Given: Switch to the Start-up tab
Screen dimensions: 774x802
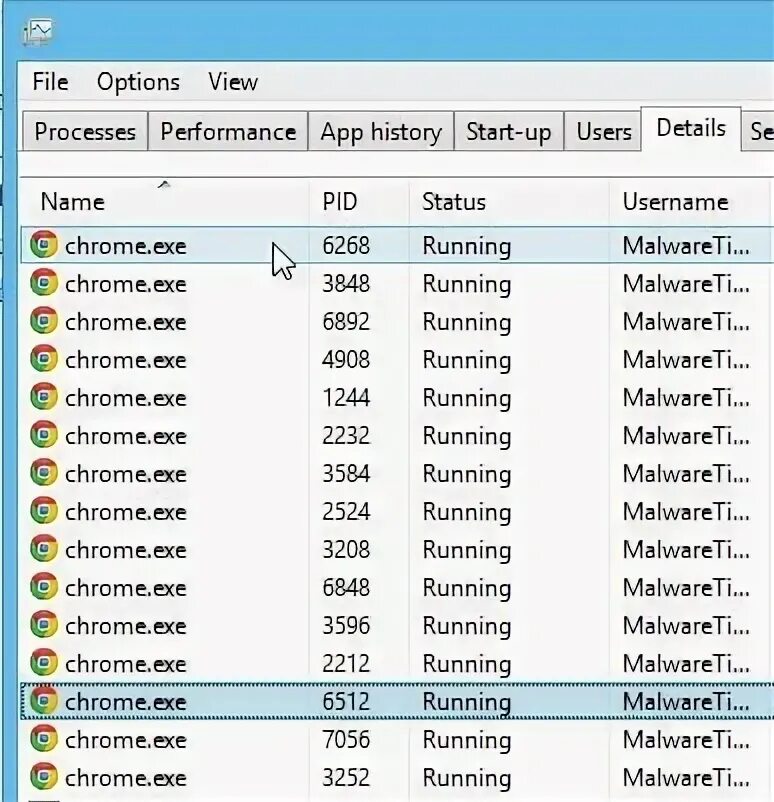Looking at the screenshot, I should click(x=508, y=131).
